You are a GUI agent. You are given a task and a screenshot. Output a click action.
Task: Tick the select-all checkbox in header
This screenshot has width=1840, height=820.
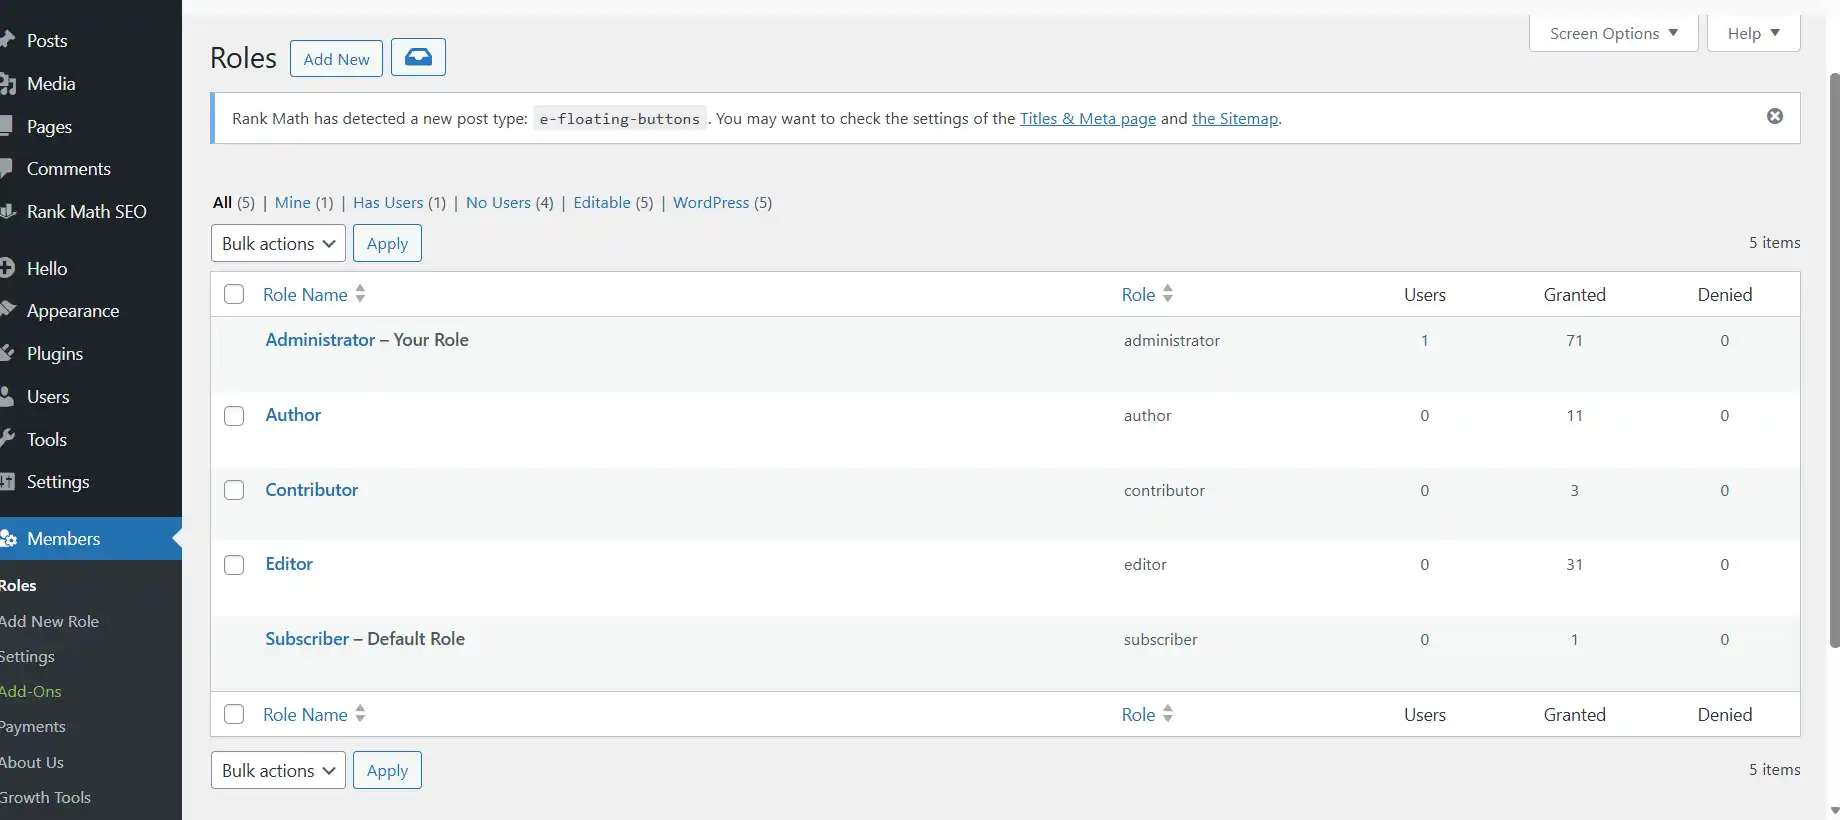point(234,294)
